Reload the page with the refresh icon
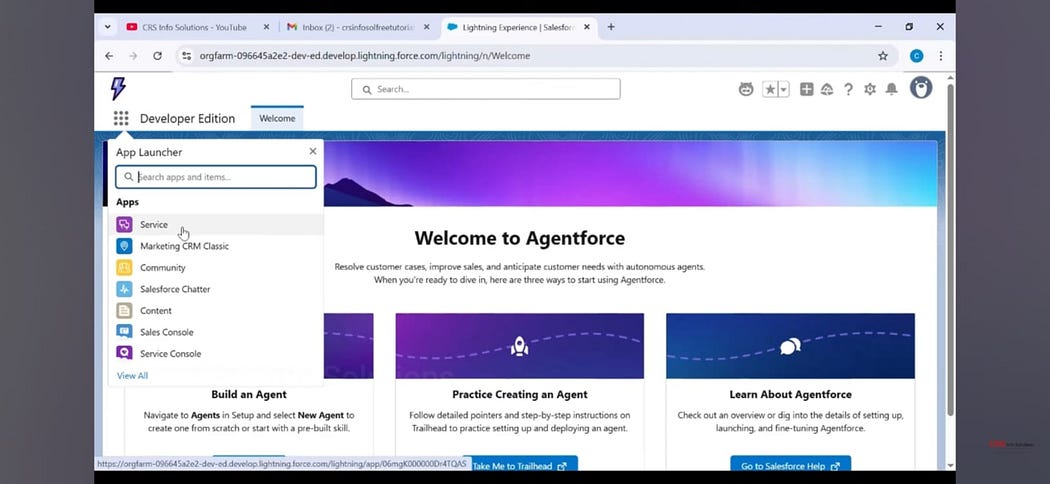This screenshot has width=1050, height=484. point(157,56)
